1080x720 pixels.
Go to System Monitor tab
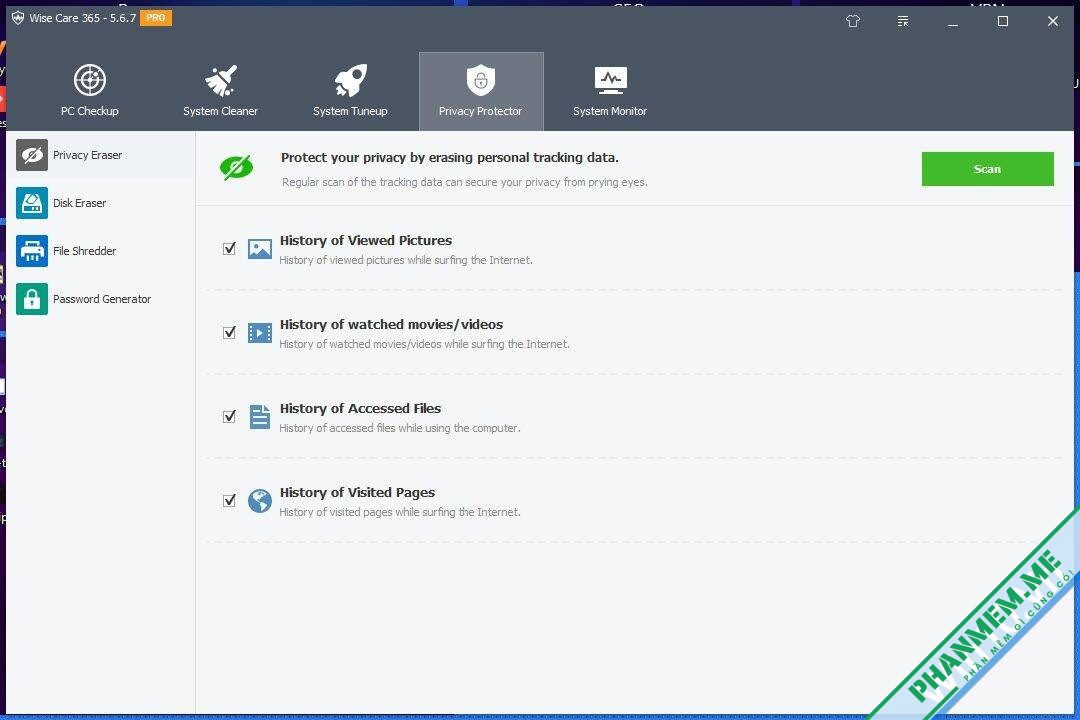click(x=610, y=92)
